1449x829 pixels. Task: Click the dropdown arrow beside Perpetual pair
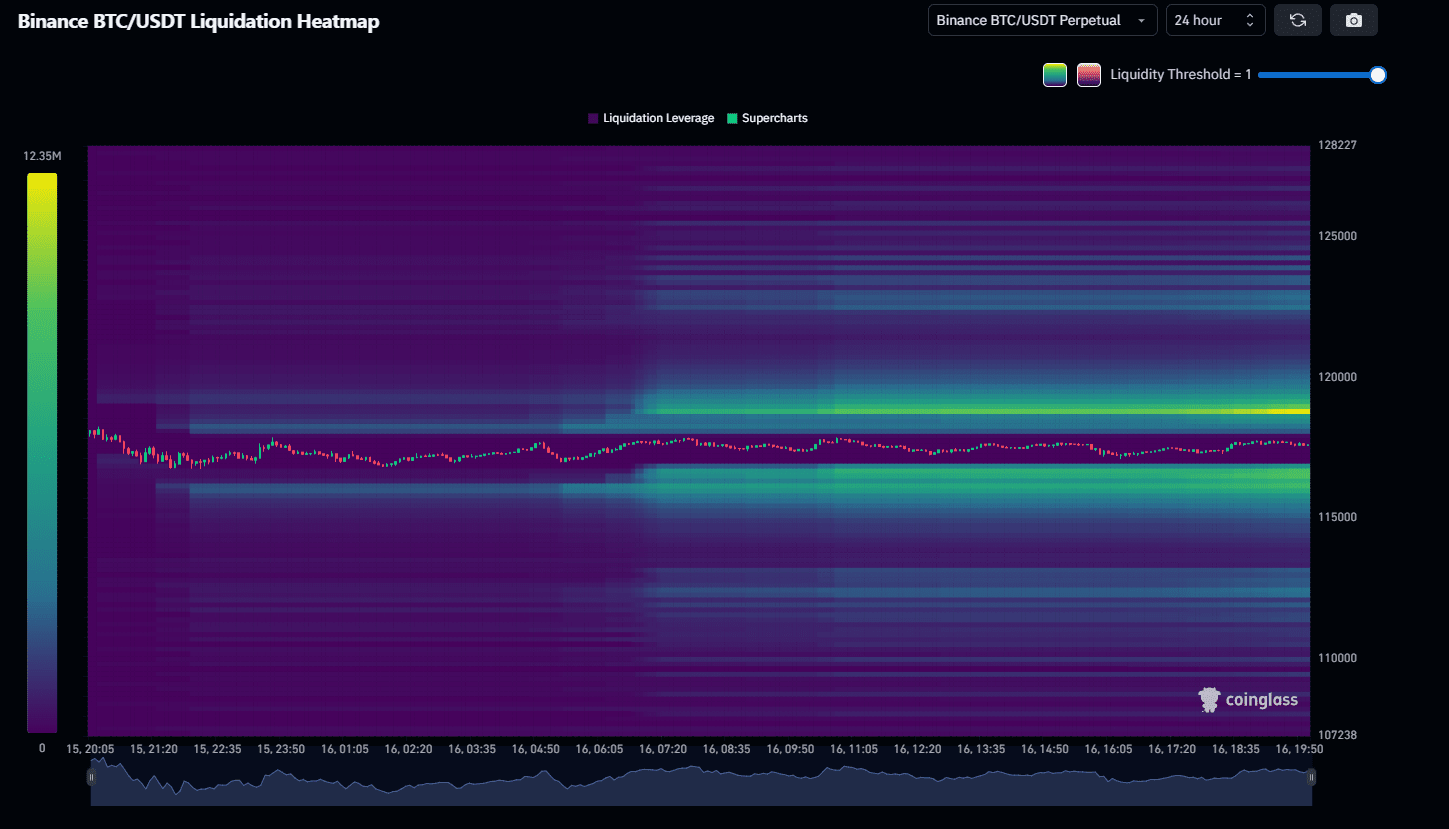[x=1141, y=21]
